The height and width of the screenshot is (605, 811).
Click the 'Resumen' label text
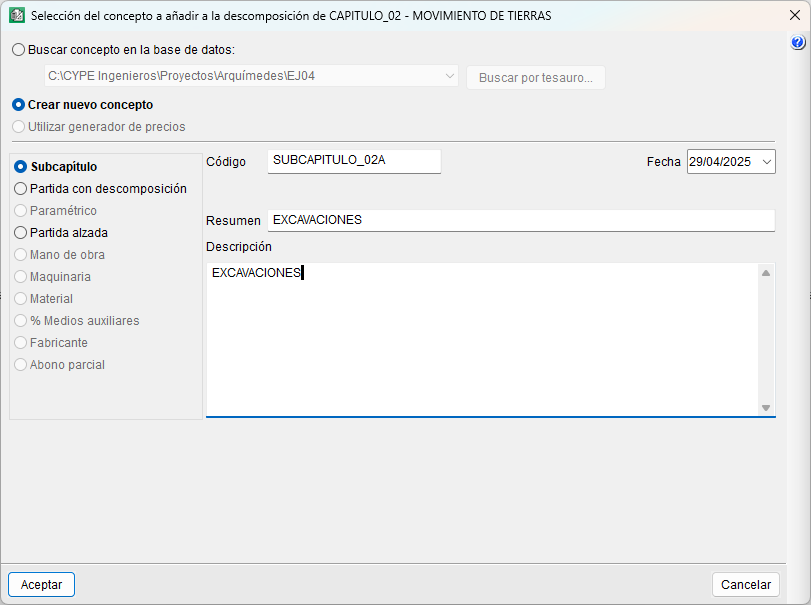(233, 221)
